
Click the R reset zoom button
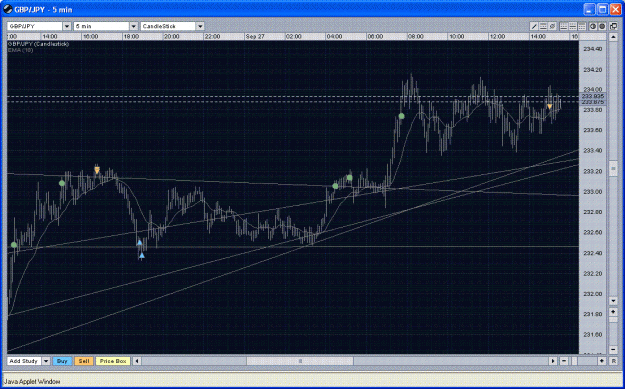point(613,361)
